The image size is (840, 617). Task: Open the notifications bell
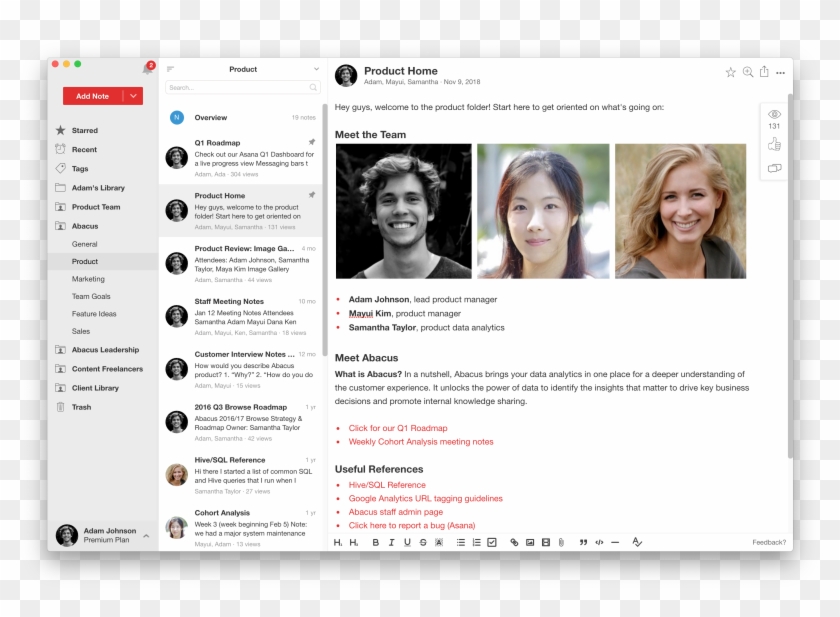(147, 69)
